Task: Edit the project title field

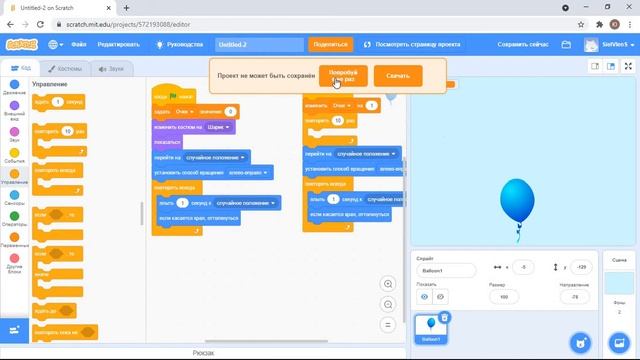Action: [259, 44]
